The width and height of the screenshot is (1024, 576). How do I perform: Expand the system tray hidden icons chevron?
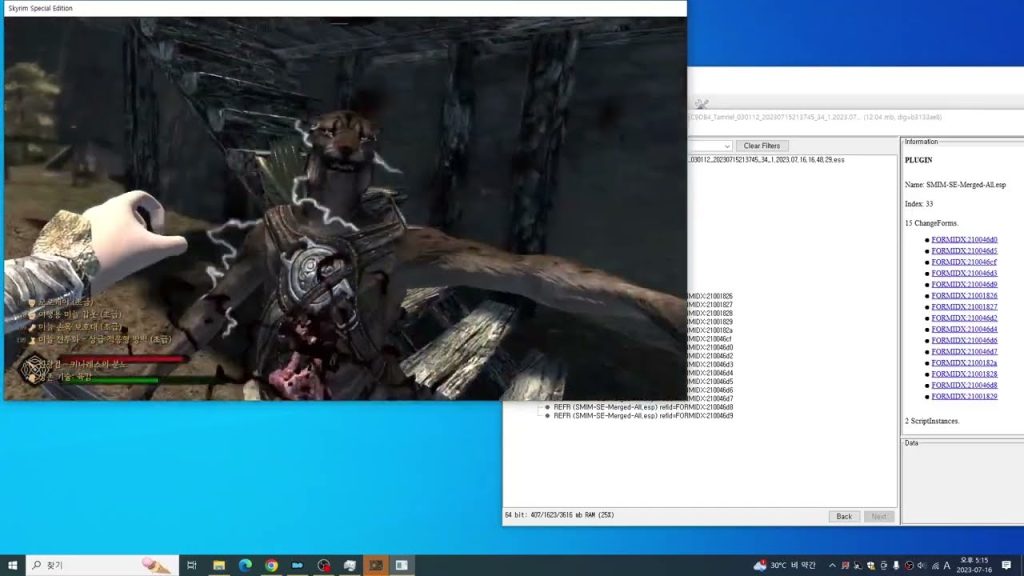click(832, 565)
